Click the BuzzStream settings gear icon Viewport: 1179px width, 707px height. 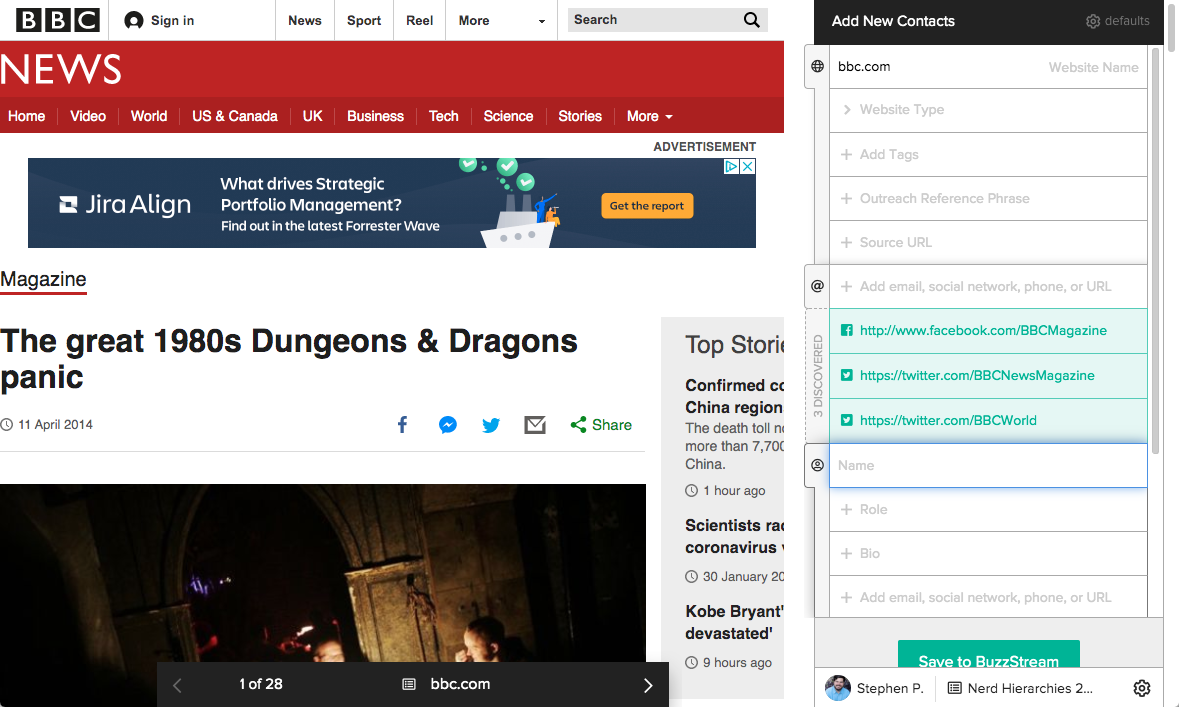click(x=1142, y=688)
